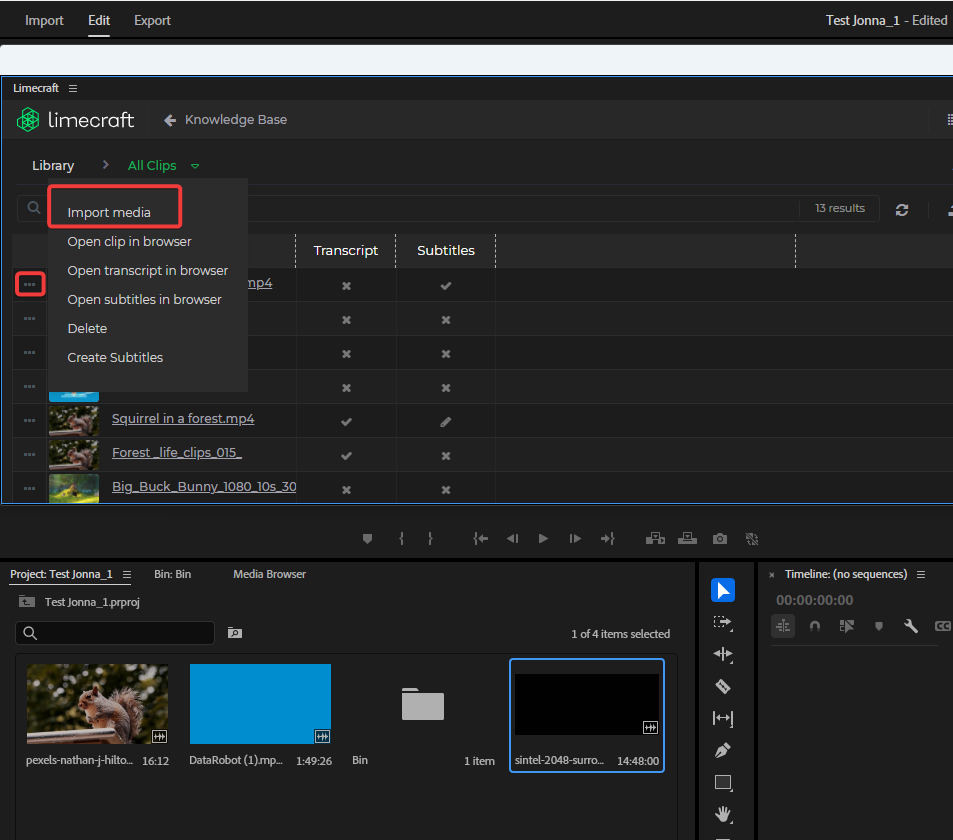This screenshot has width=953, height=840.
Task: Open the Squirrel in a forest.mp4 link
Action: point(183,419)
